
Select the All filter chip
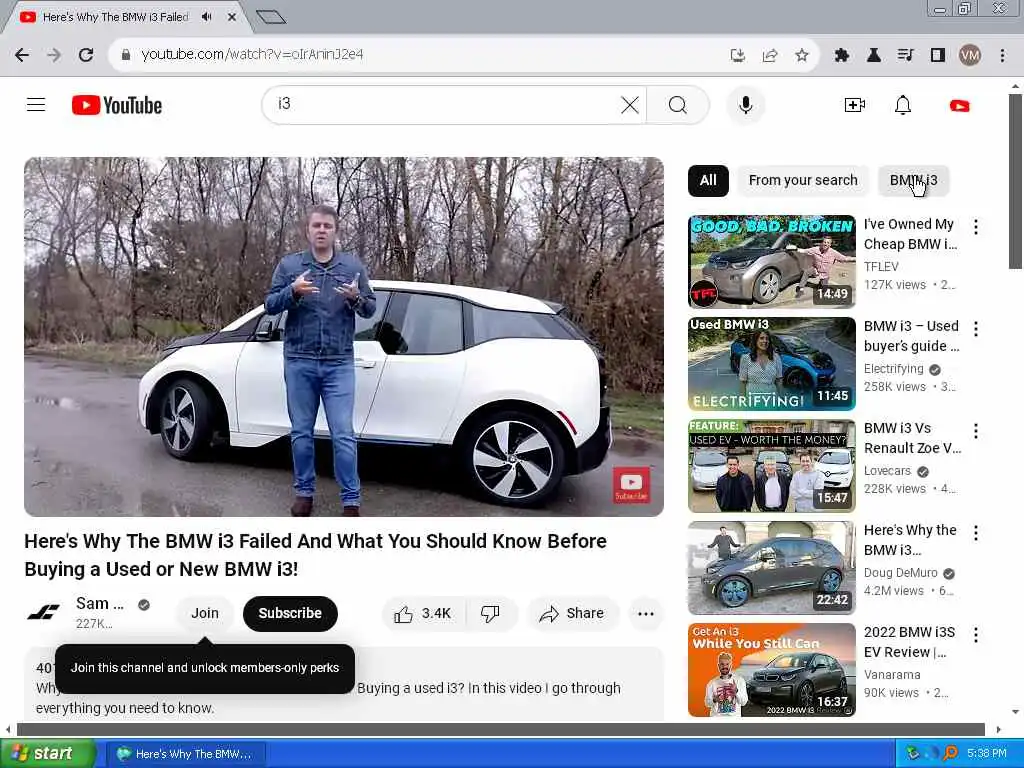pos(708,180)
